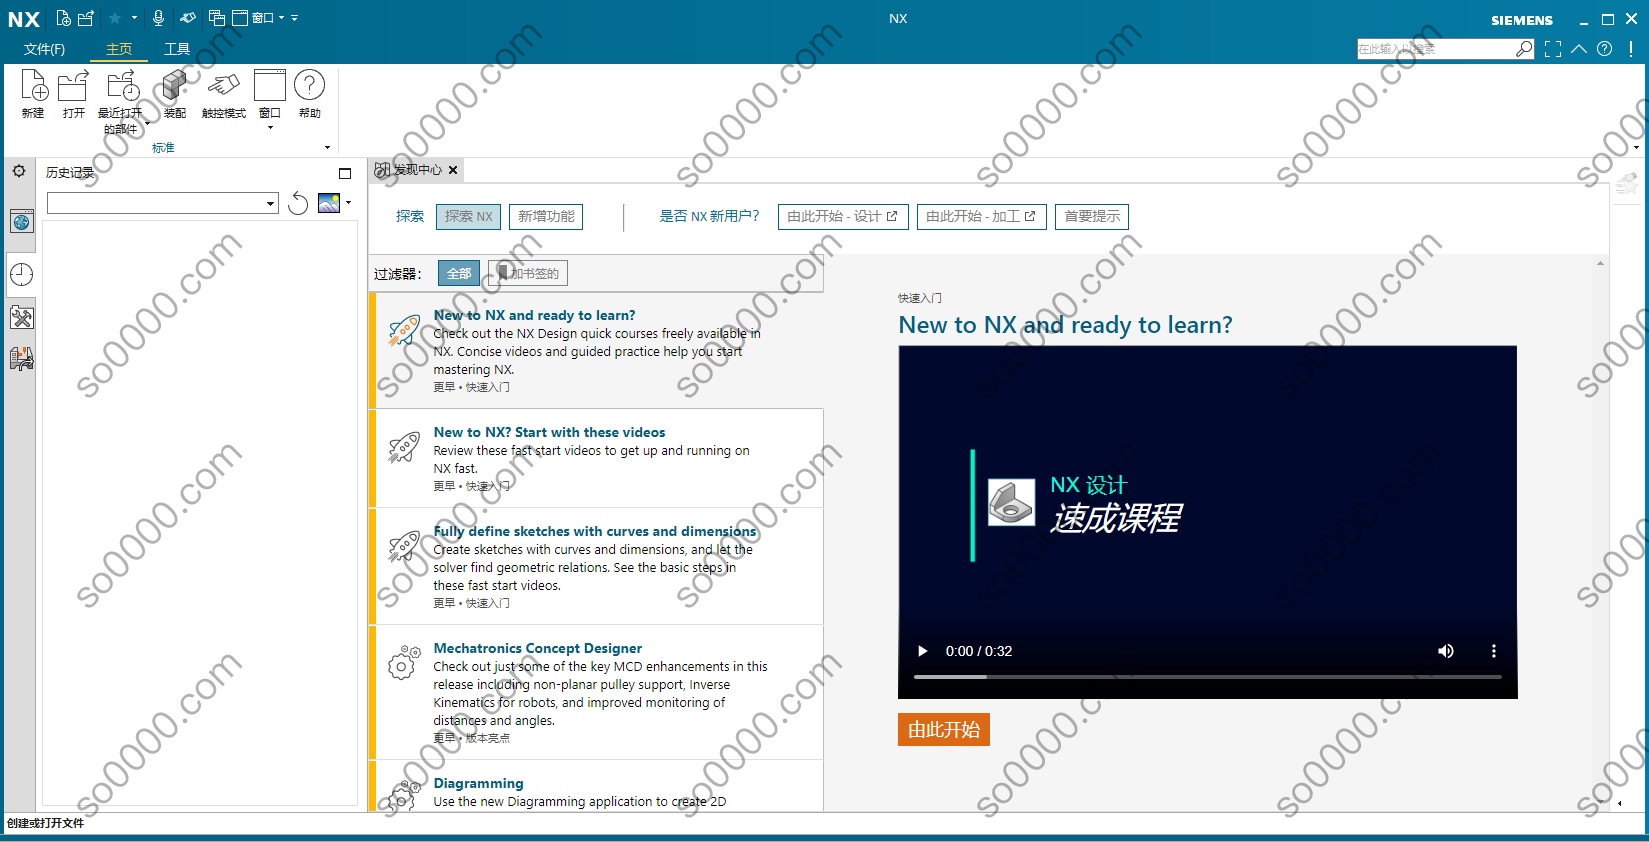Open 帮助 (Help) from the ribbon
The image size is (1649, 842).
coord(310,95)
